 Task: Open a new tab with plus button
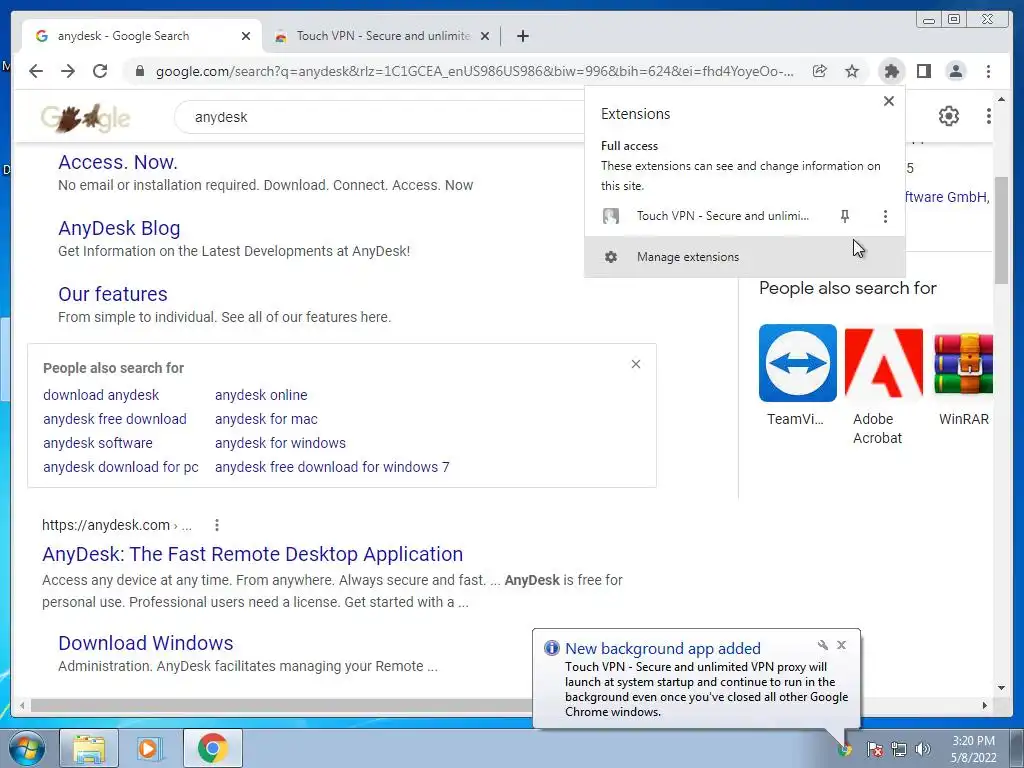pyautogui.click(x=522, y=36)
